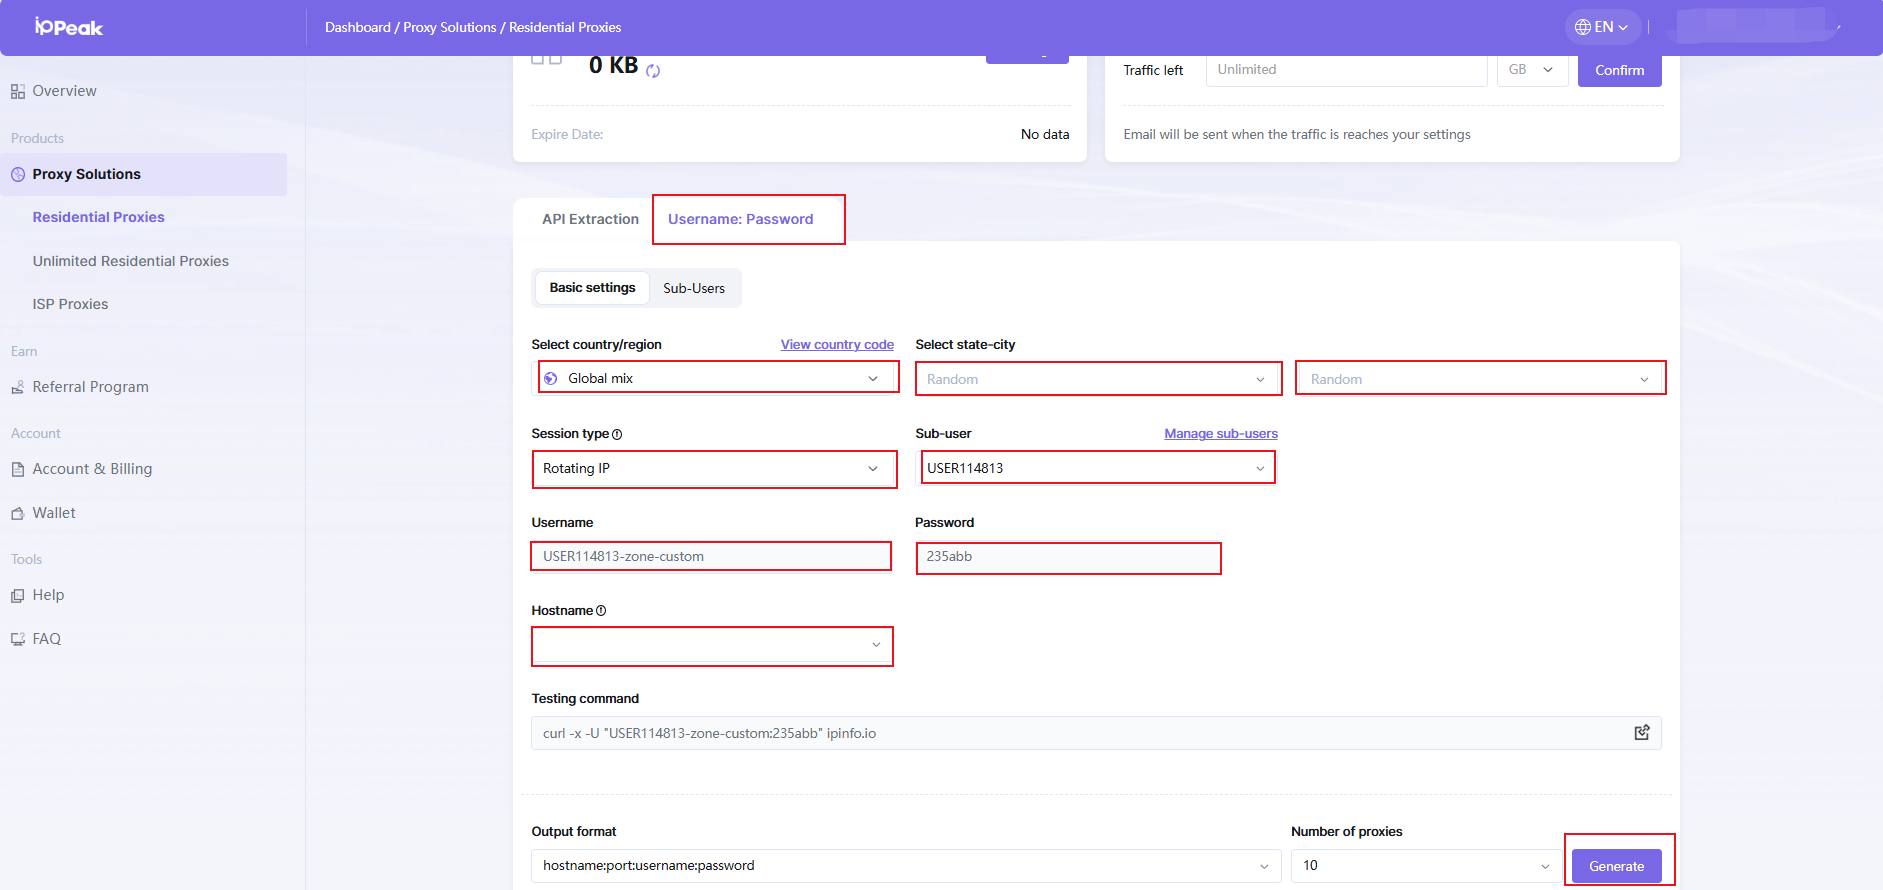1883x890 pixels.
Task: Expand the Select country/region dropdown
Action: [716, 378]
